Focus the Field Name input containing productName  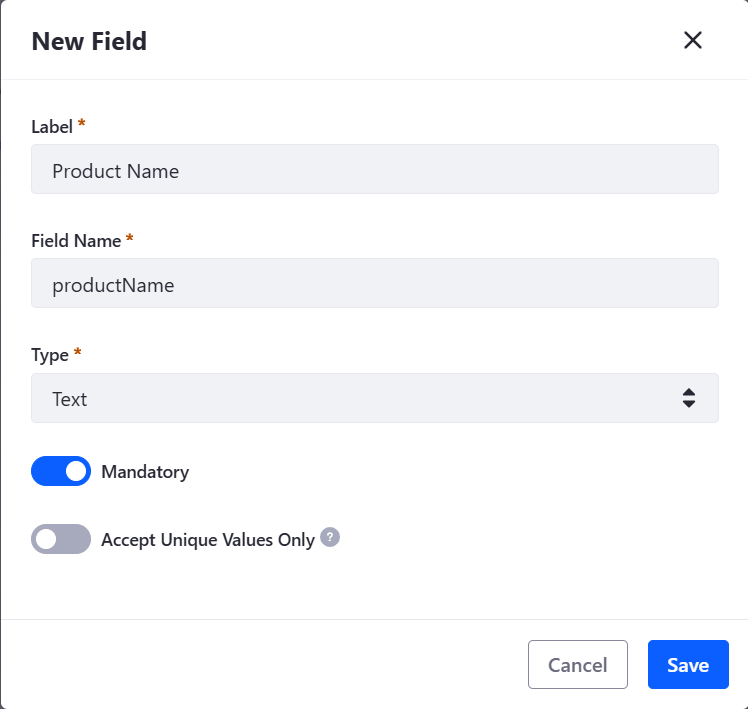[374, 283]
